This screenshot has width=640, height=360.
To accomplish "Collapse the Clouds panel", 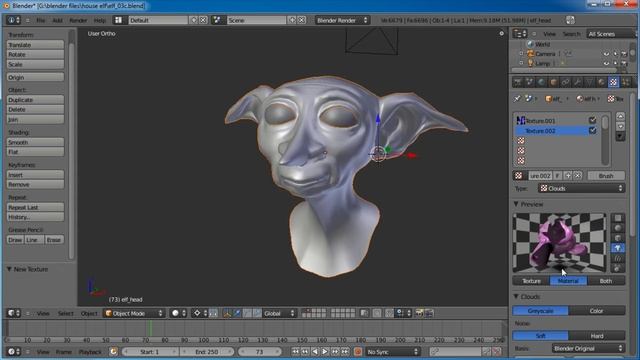I will point(516,296).
